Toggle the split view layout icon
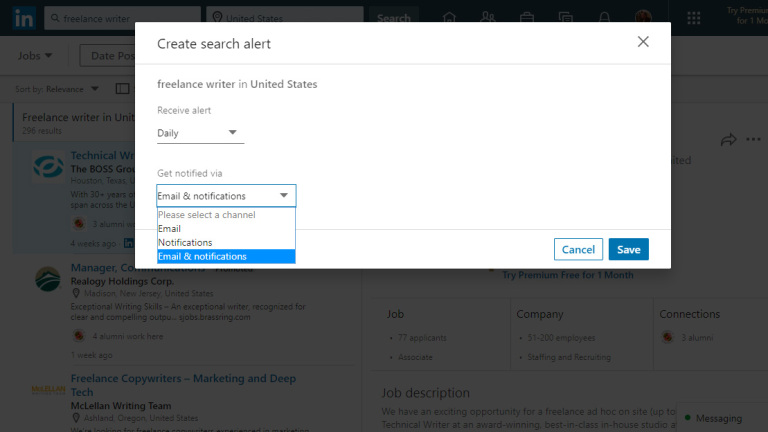 pyautogui.click(x=122, y=89)
